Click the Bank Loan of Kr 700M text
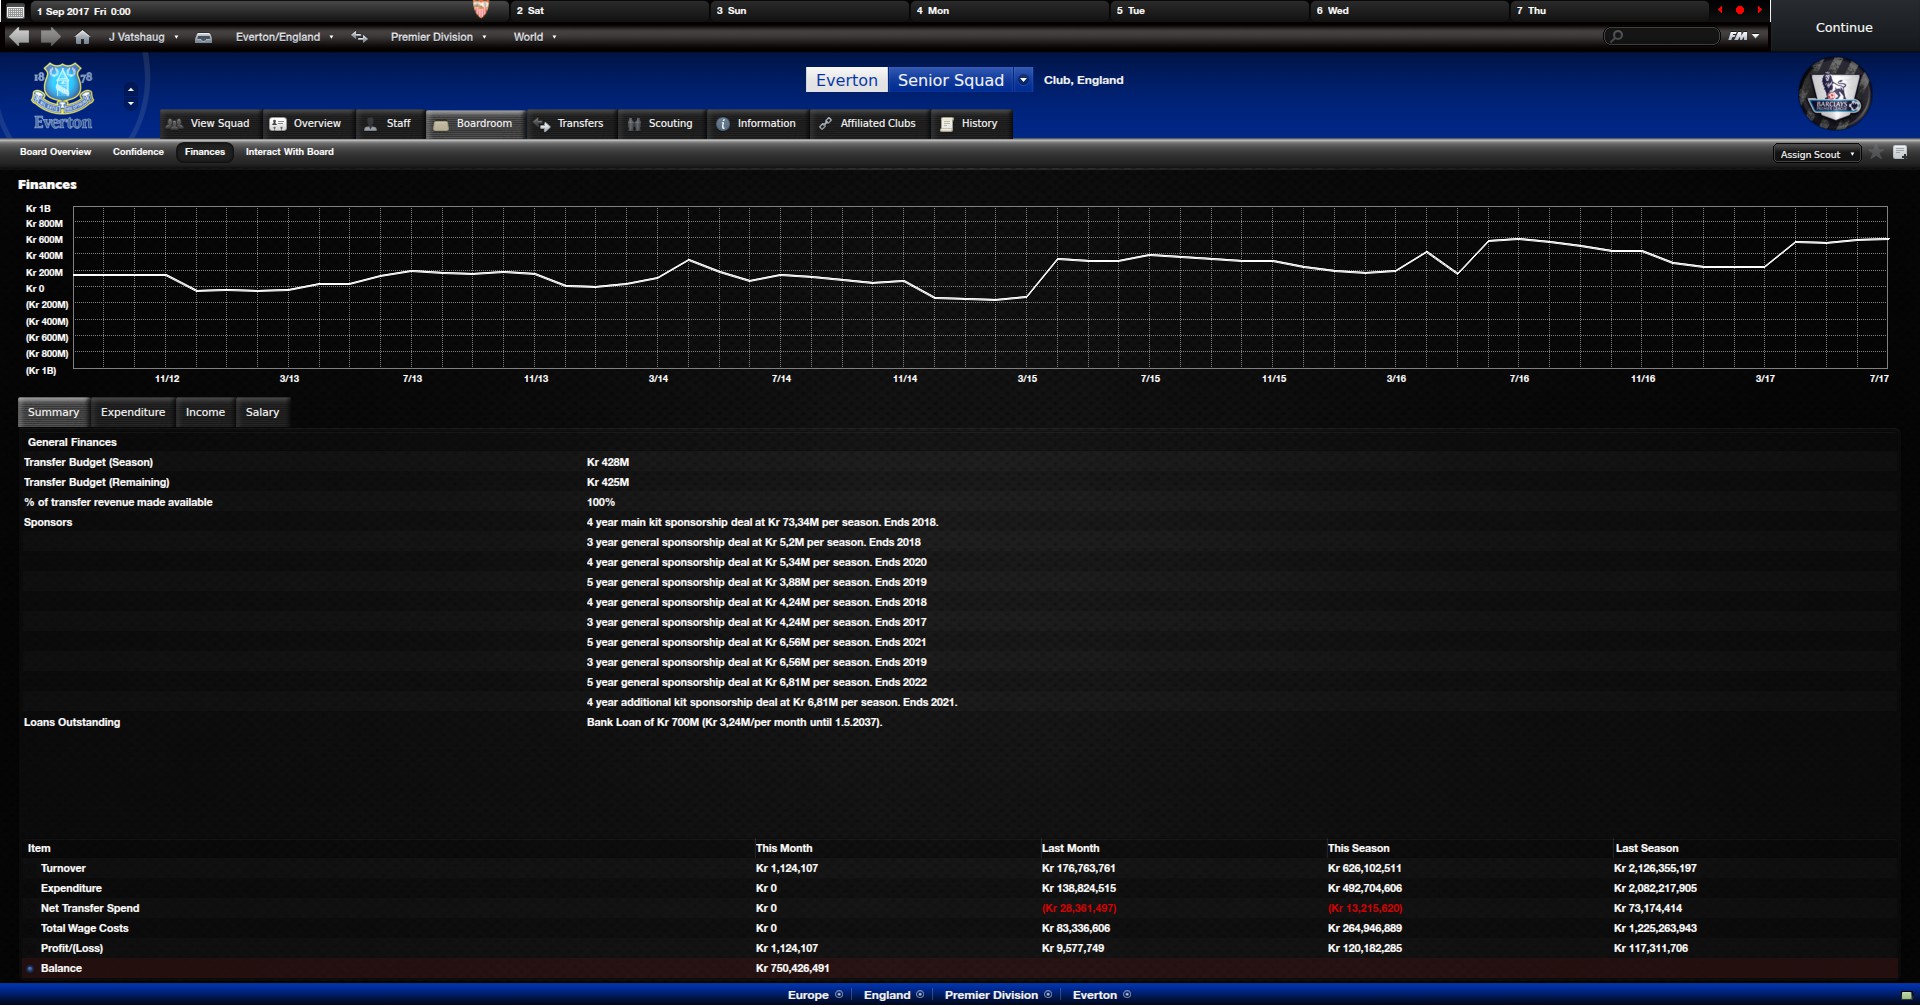The image size is (1920, 1005). [x=734, y=722]
